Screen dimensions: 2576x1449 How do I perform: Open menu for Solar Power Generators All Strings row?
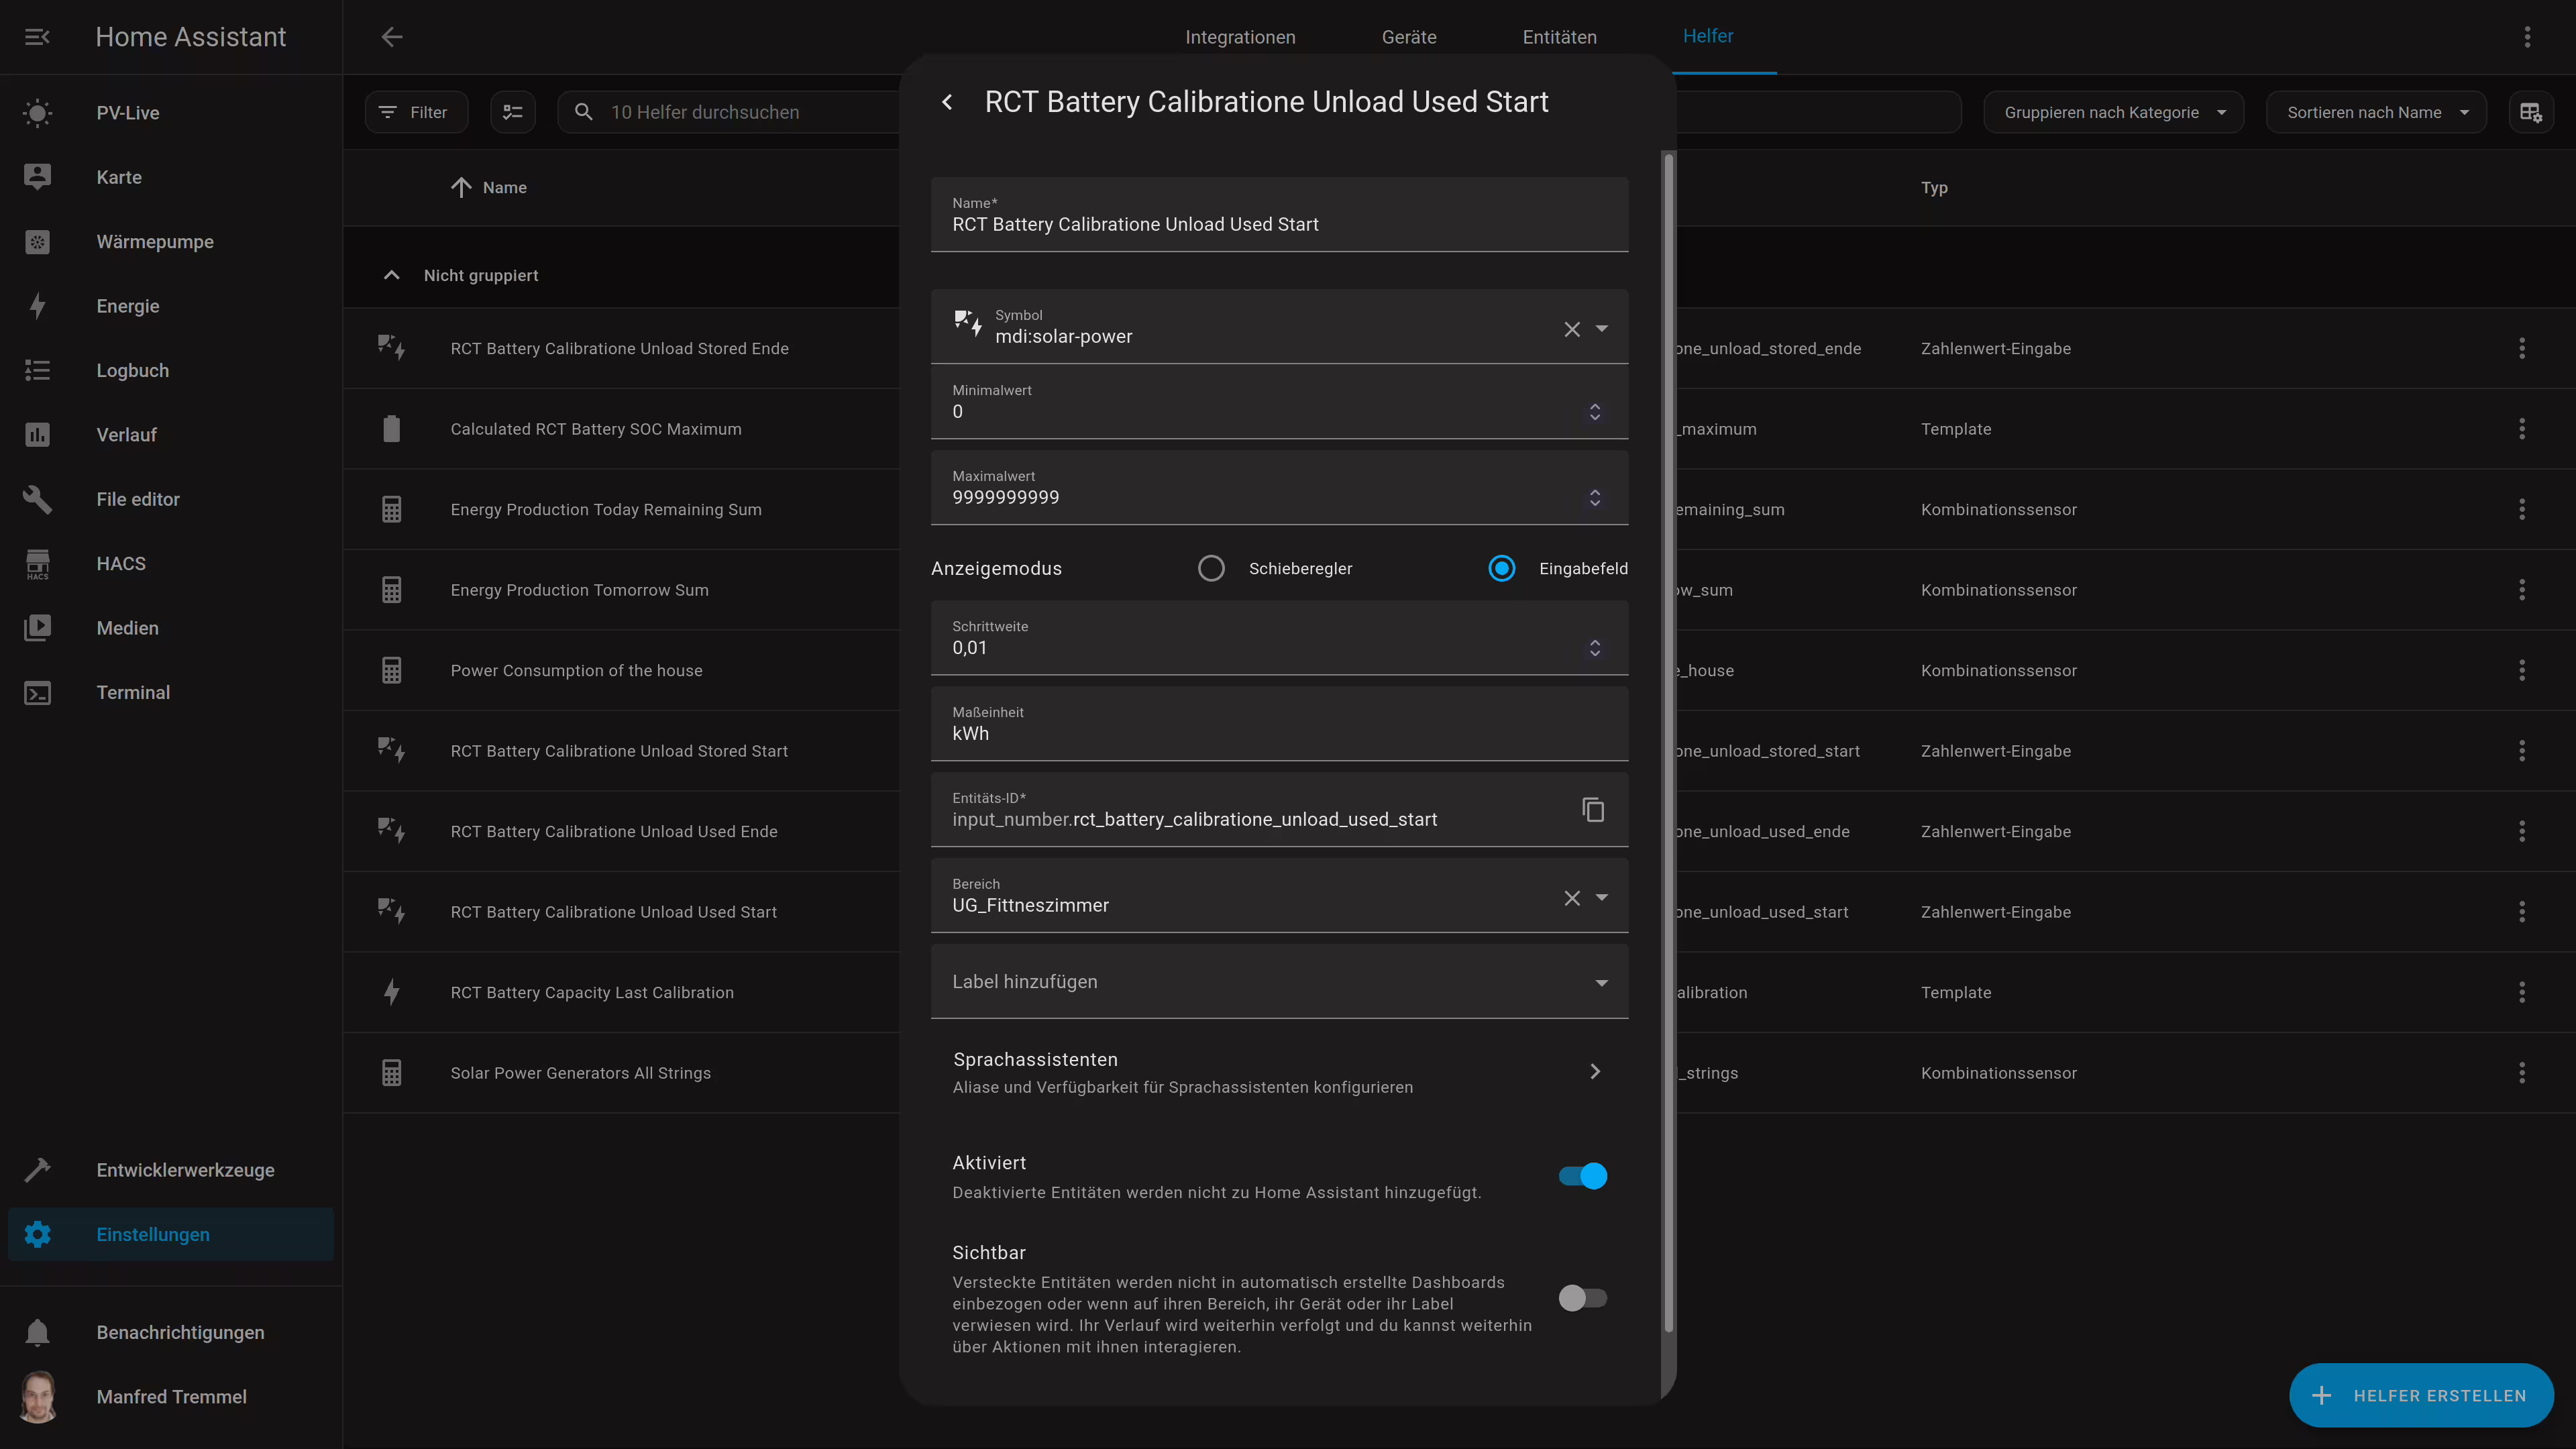pyautogui.click(x=2522, y=1073)
